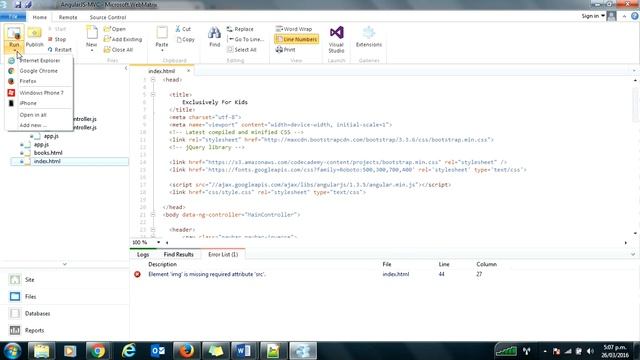Open the Site workspace
The height and width of the screenshot is (360, 640).
point(29,280)
